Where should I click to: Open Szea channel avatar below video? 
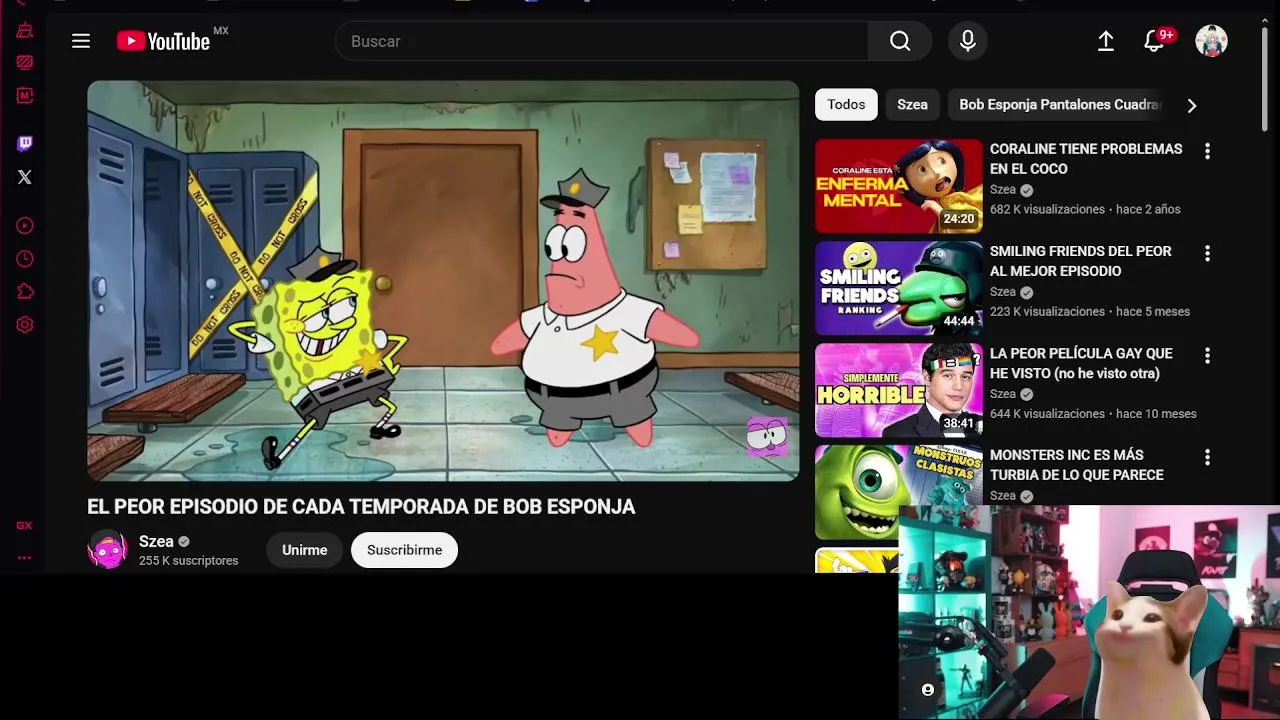(107, 549)
